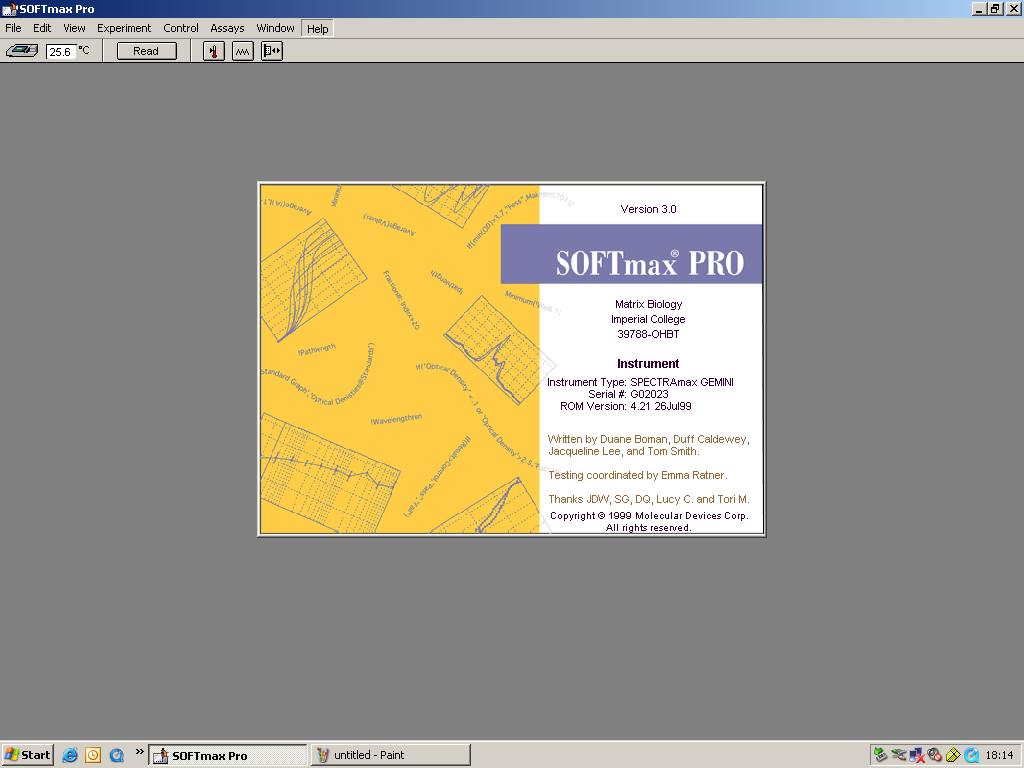Image resolution: width=1024 pixels, height=768 pixels.
Task: Click the SOFTmax PRO logo banner
Action: 631,254
